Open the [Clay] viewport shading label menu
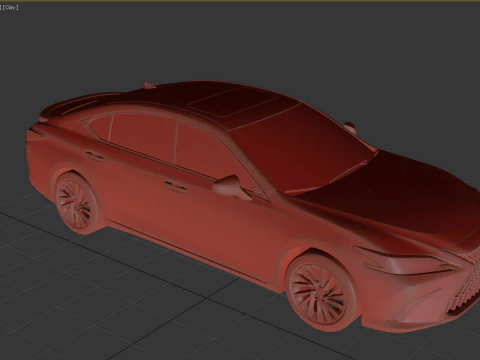This screenshot has height=360, width=480. tap(10, 7)
